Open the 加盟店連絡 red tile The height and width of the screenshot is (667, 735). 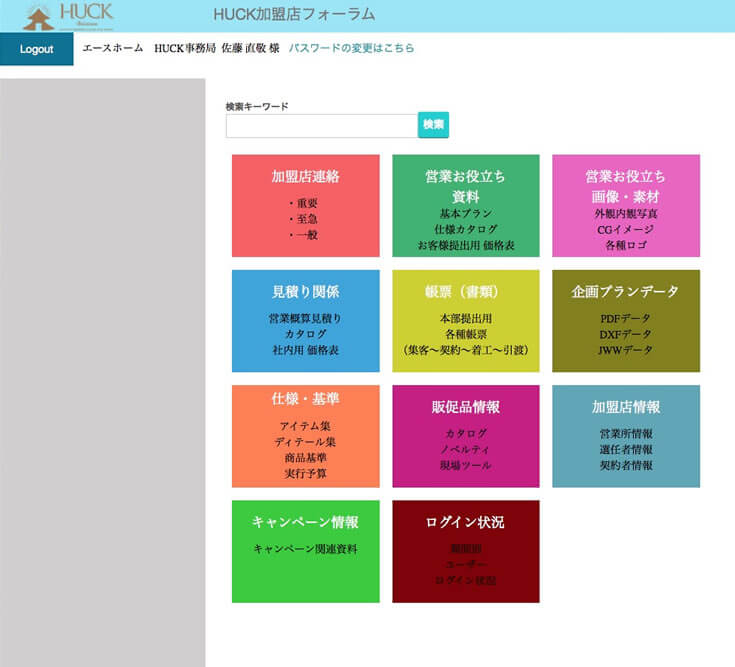[306, 206]
